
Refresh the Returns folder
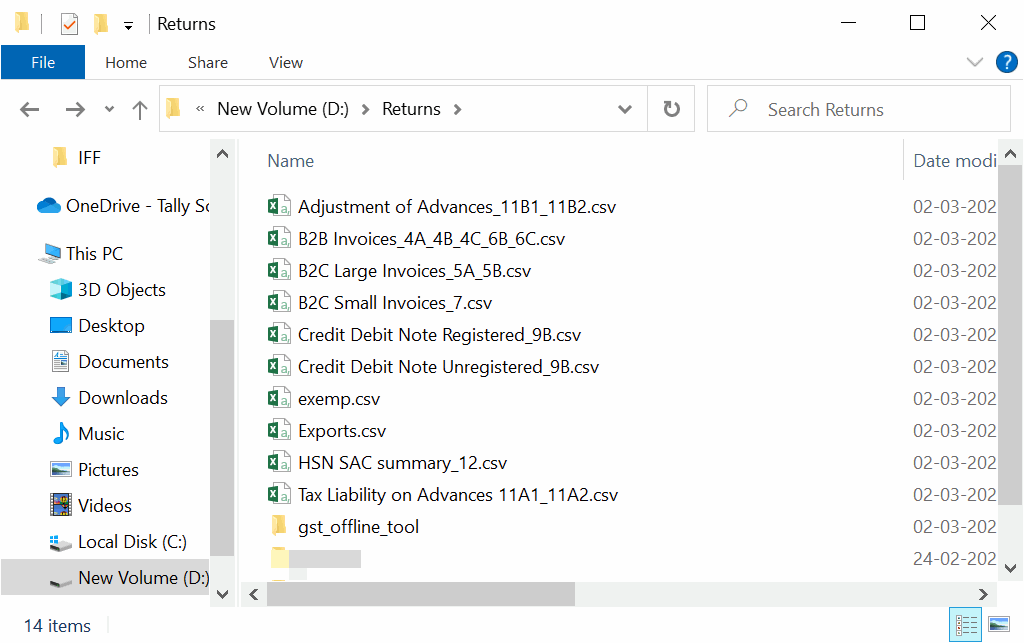click(x=671, y=109)
